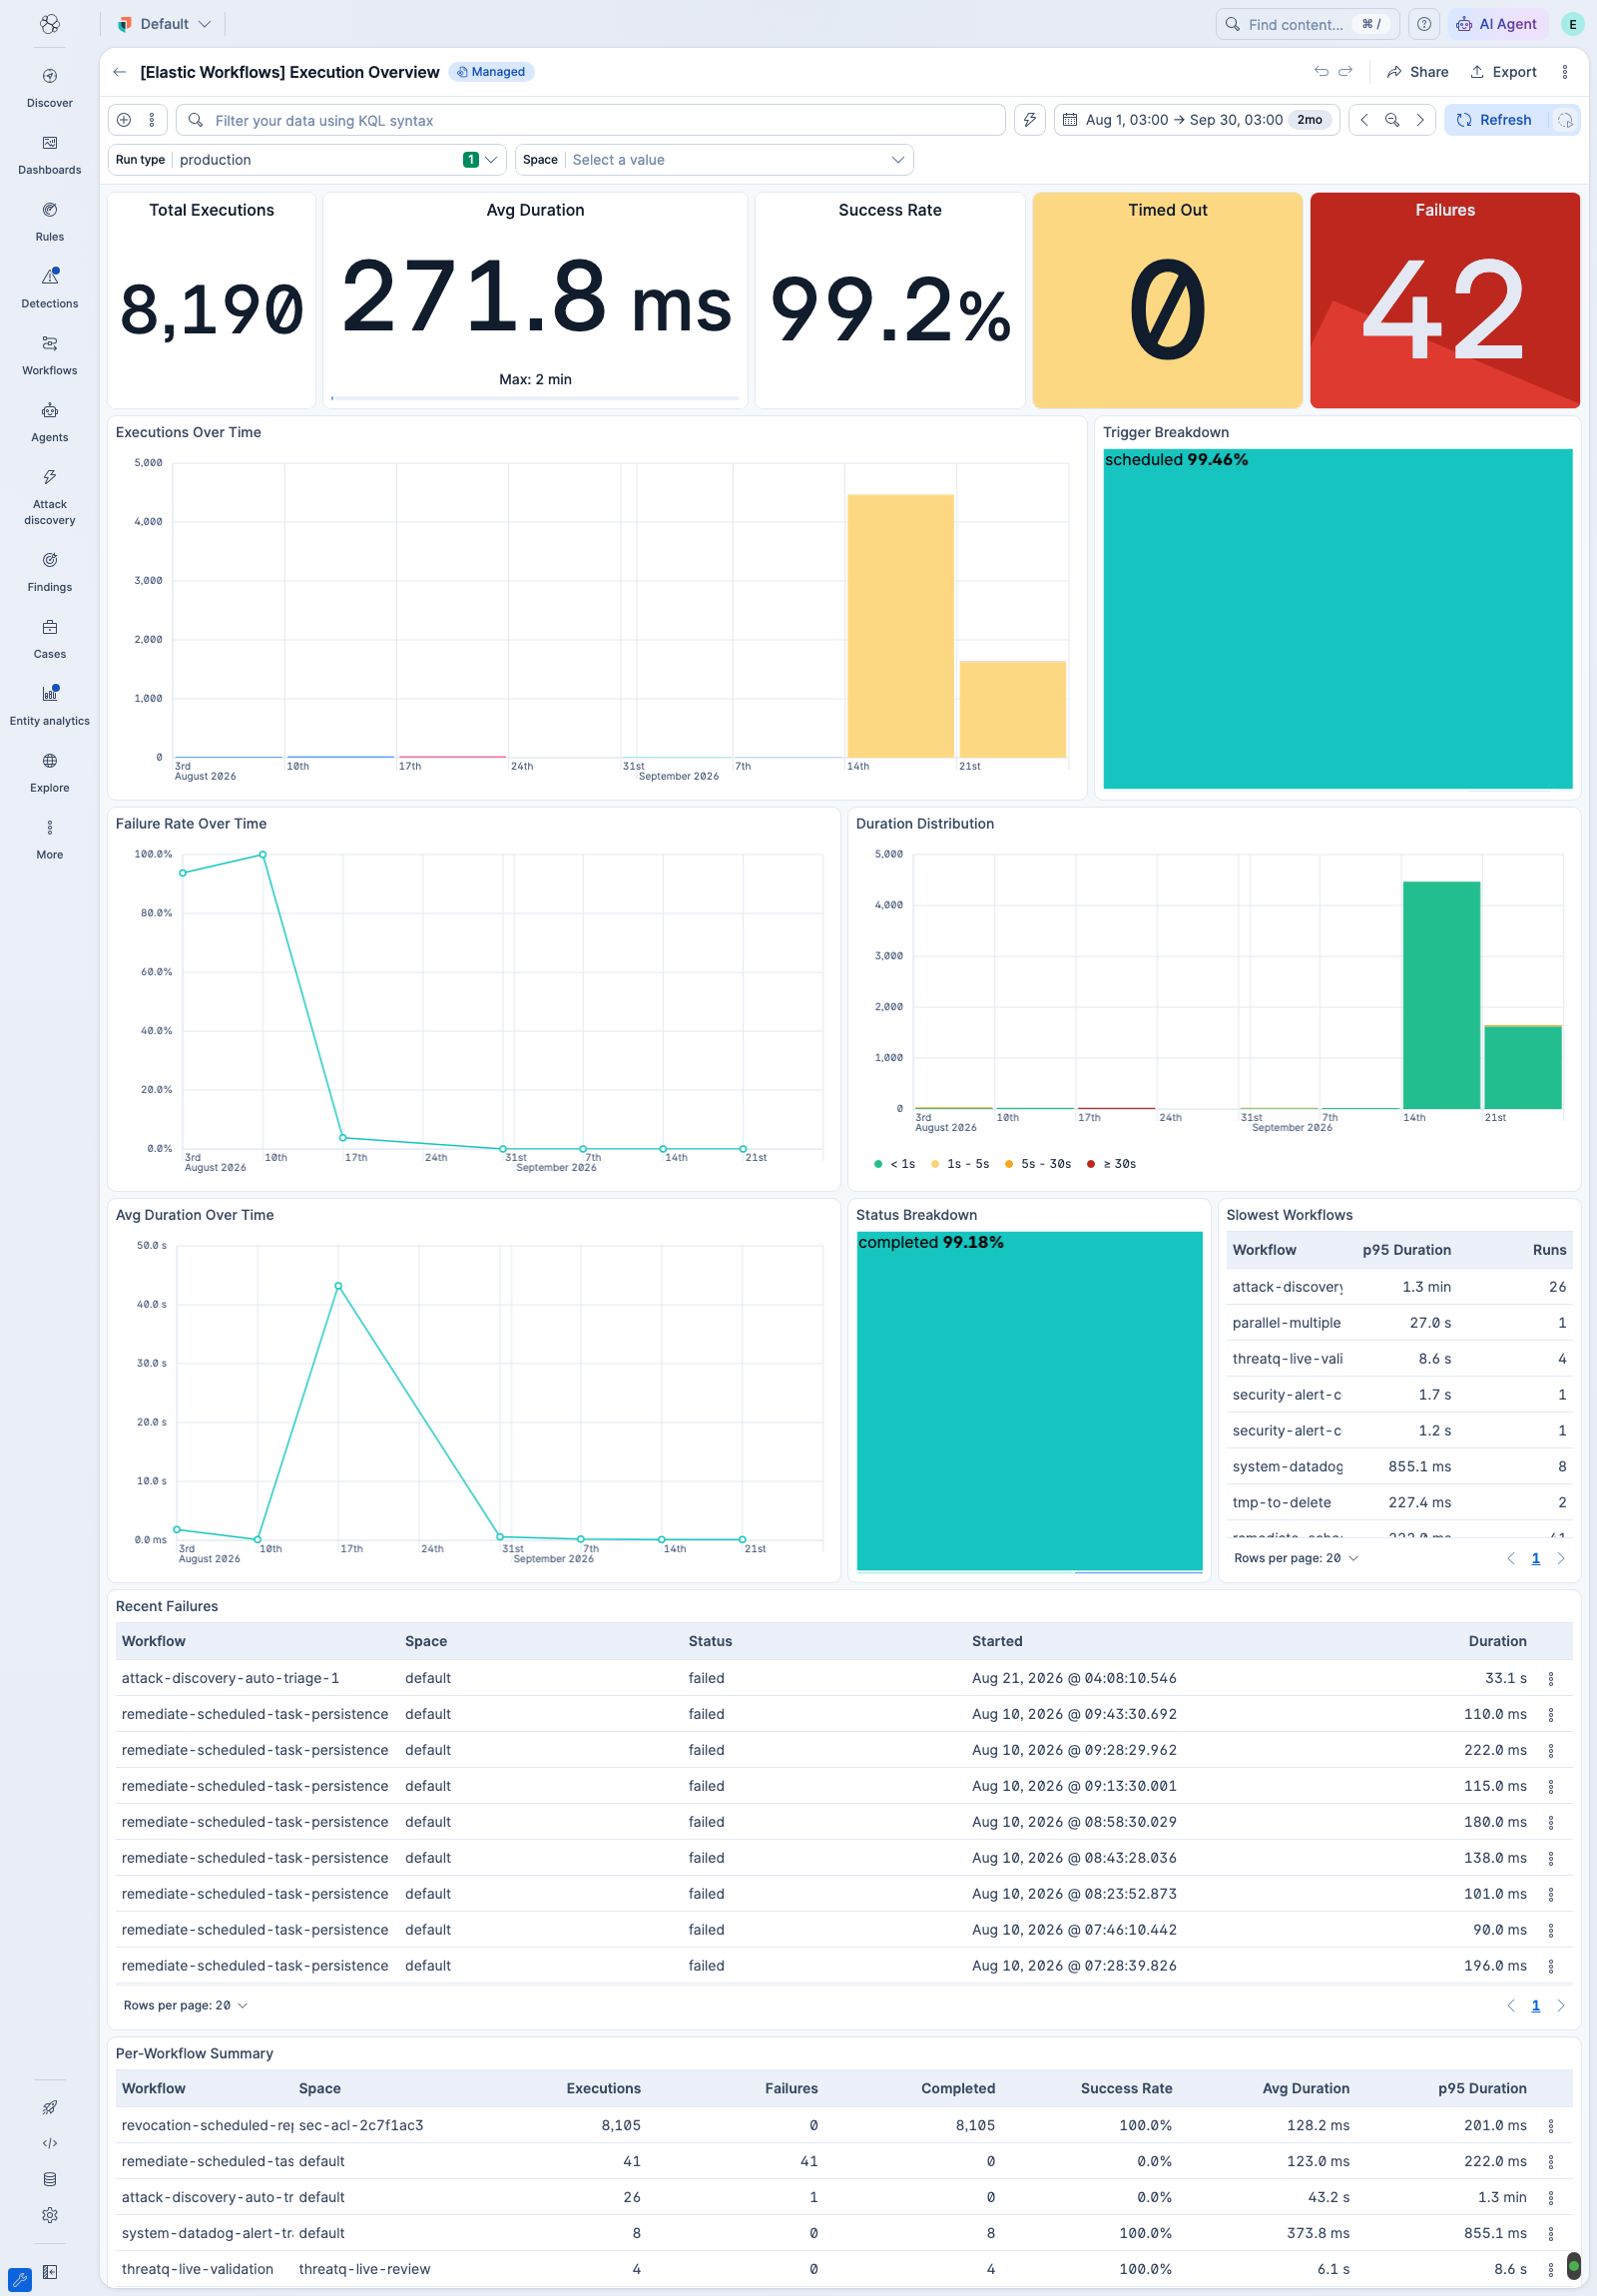Open Agents in the sidebar
Viewport: 1597px width, 2296px height.
click(x=49, y=423)
